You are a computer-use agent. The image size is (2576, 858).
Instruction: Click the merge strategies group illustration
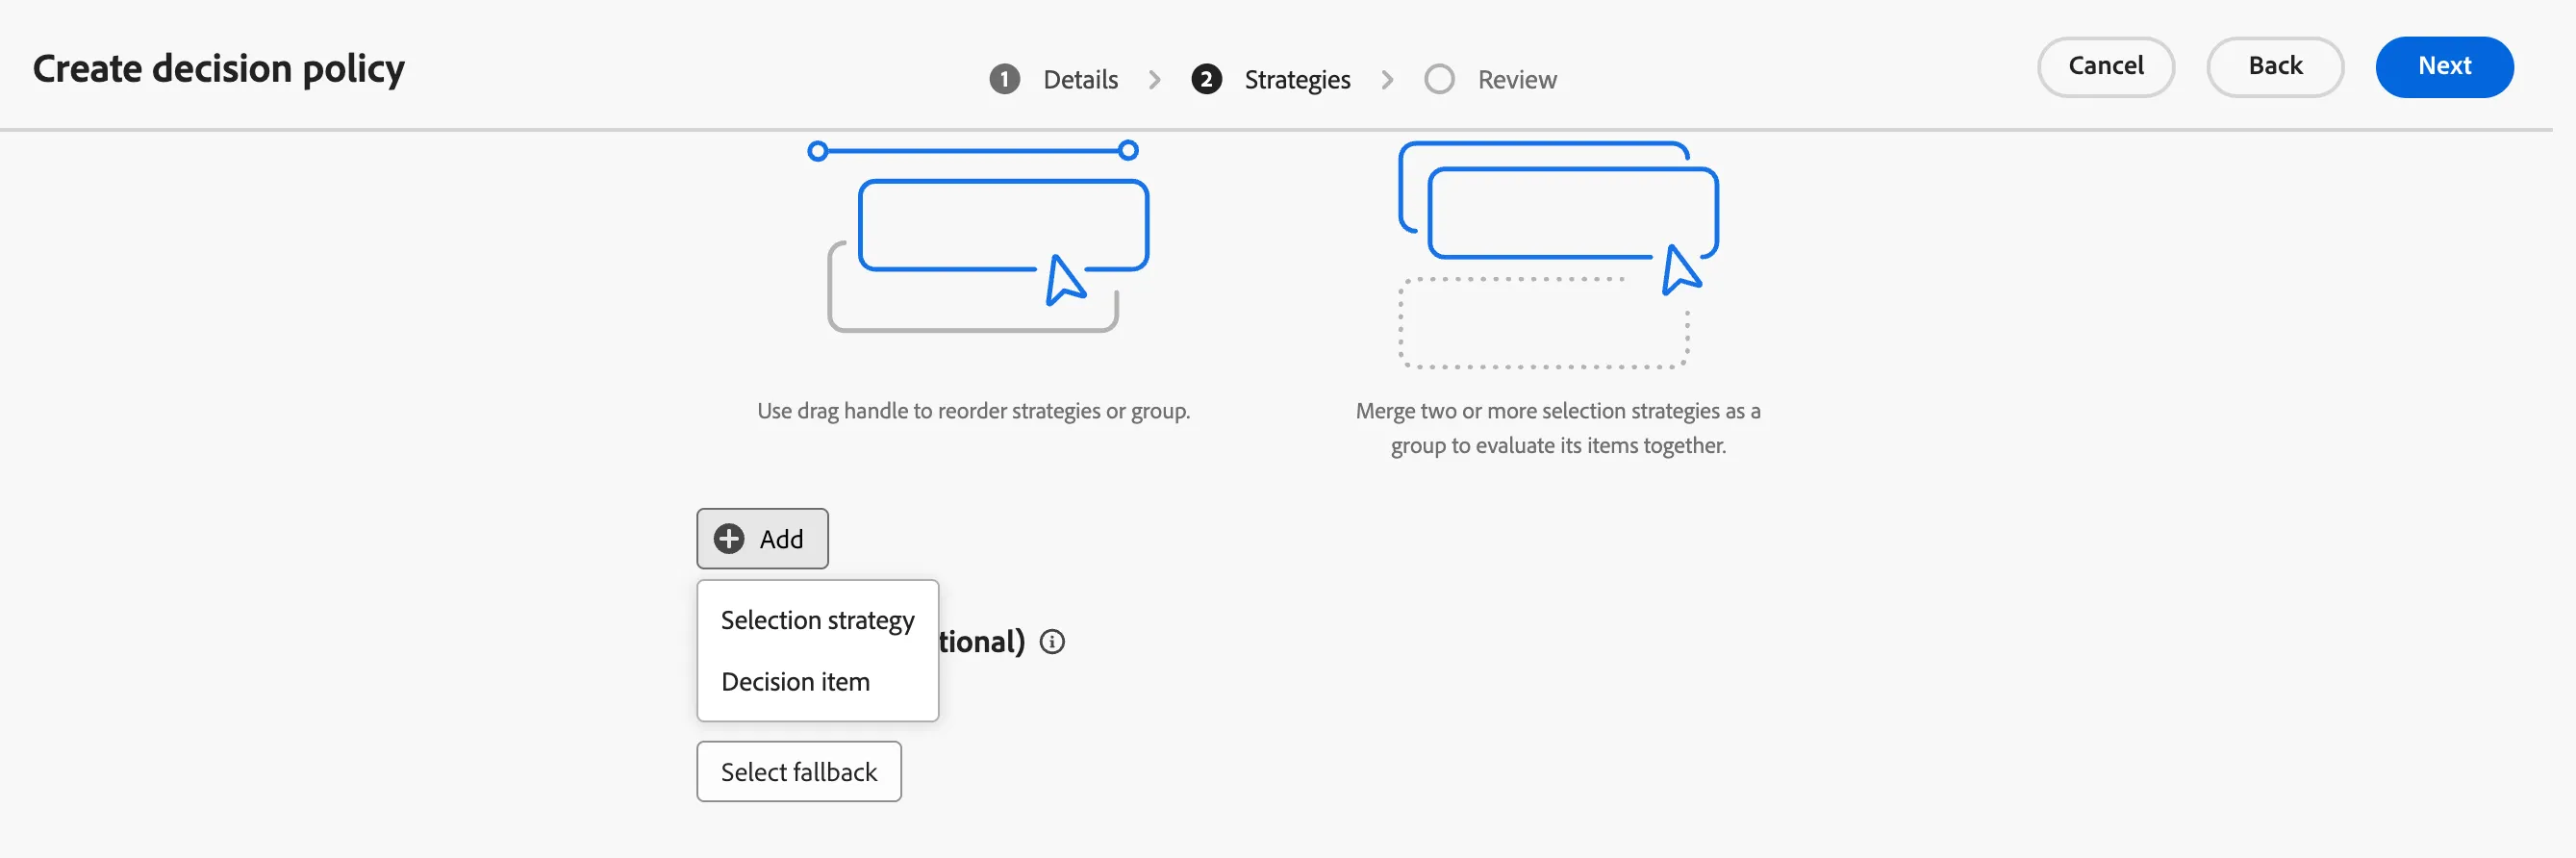[x=1558, y=255]
